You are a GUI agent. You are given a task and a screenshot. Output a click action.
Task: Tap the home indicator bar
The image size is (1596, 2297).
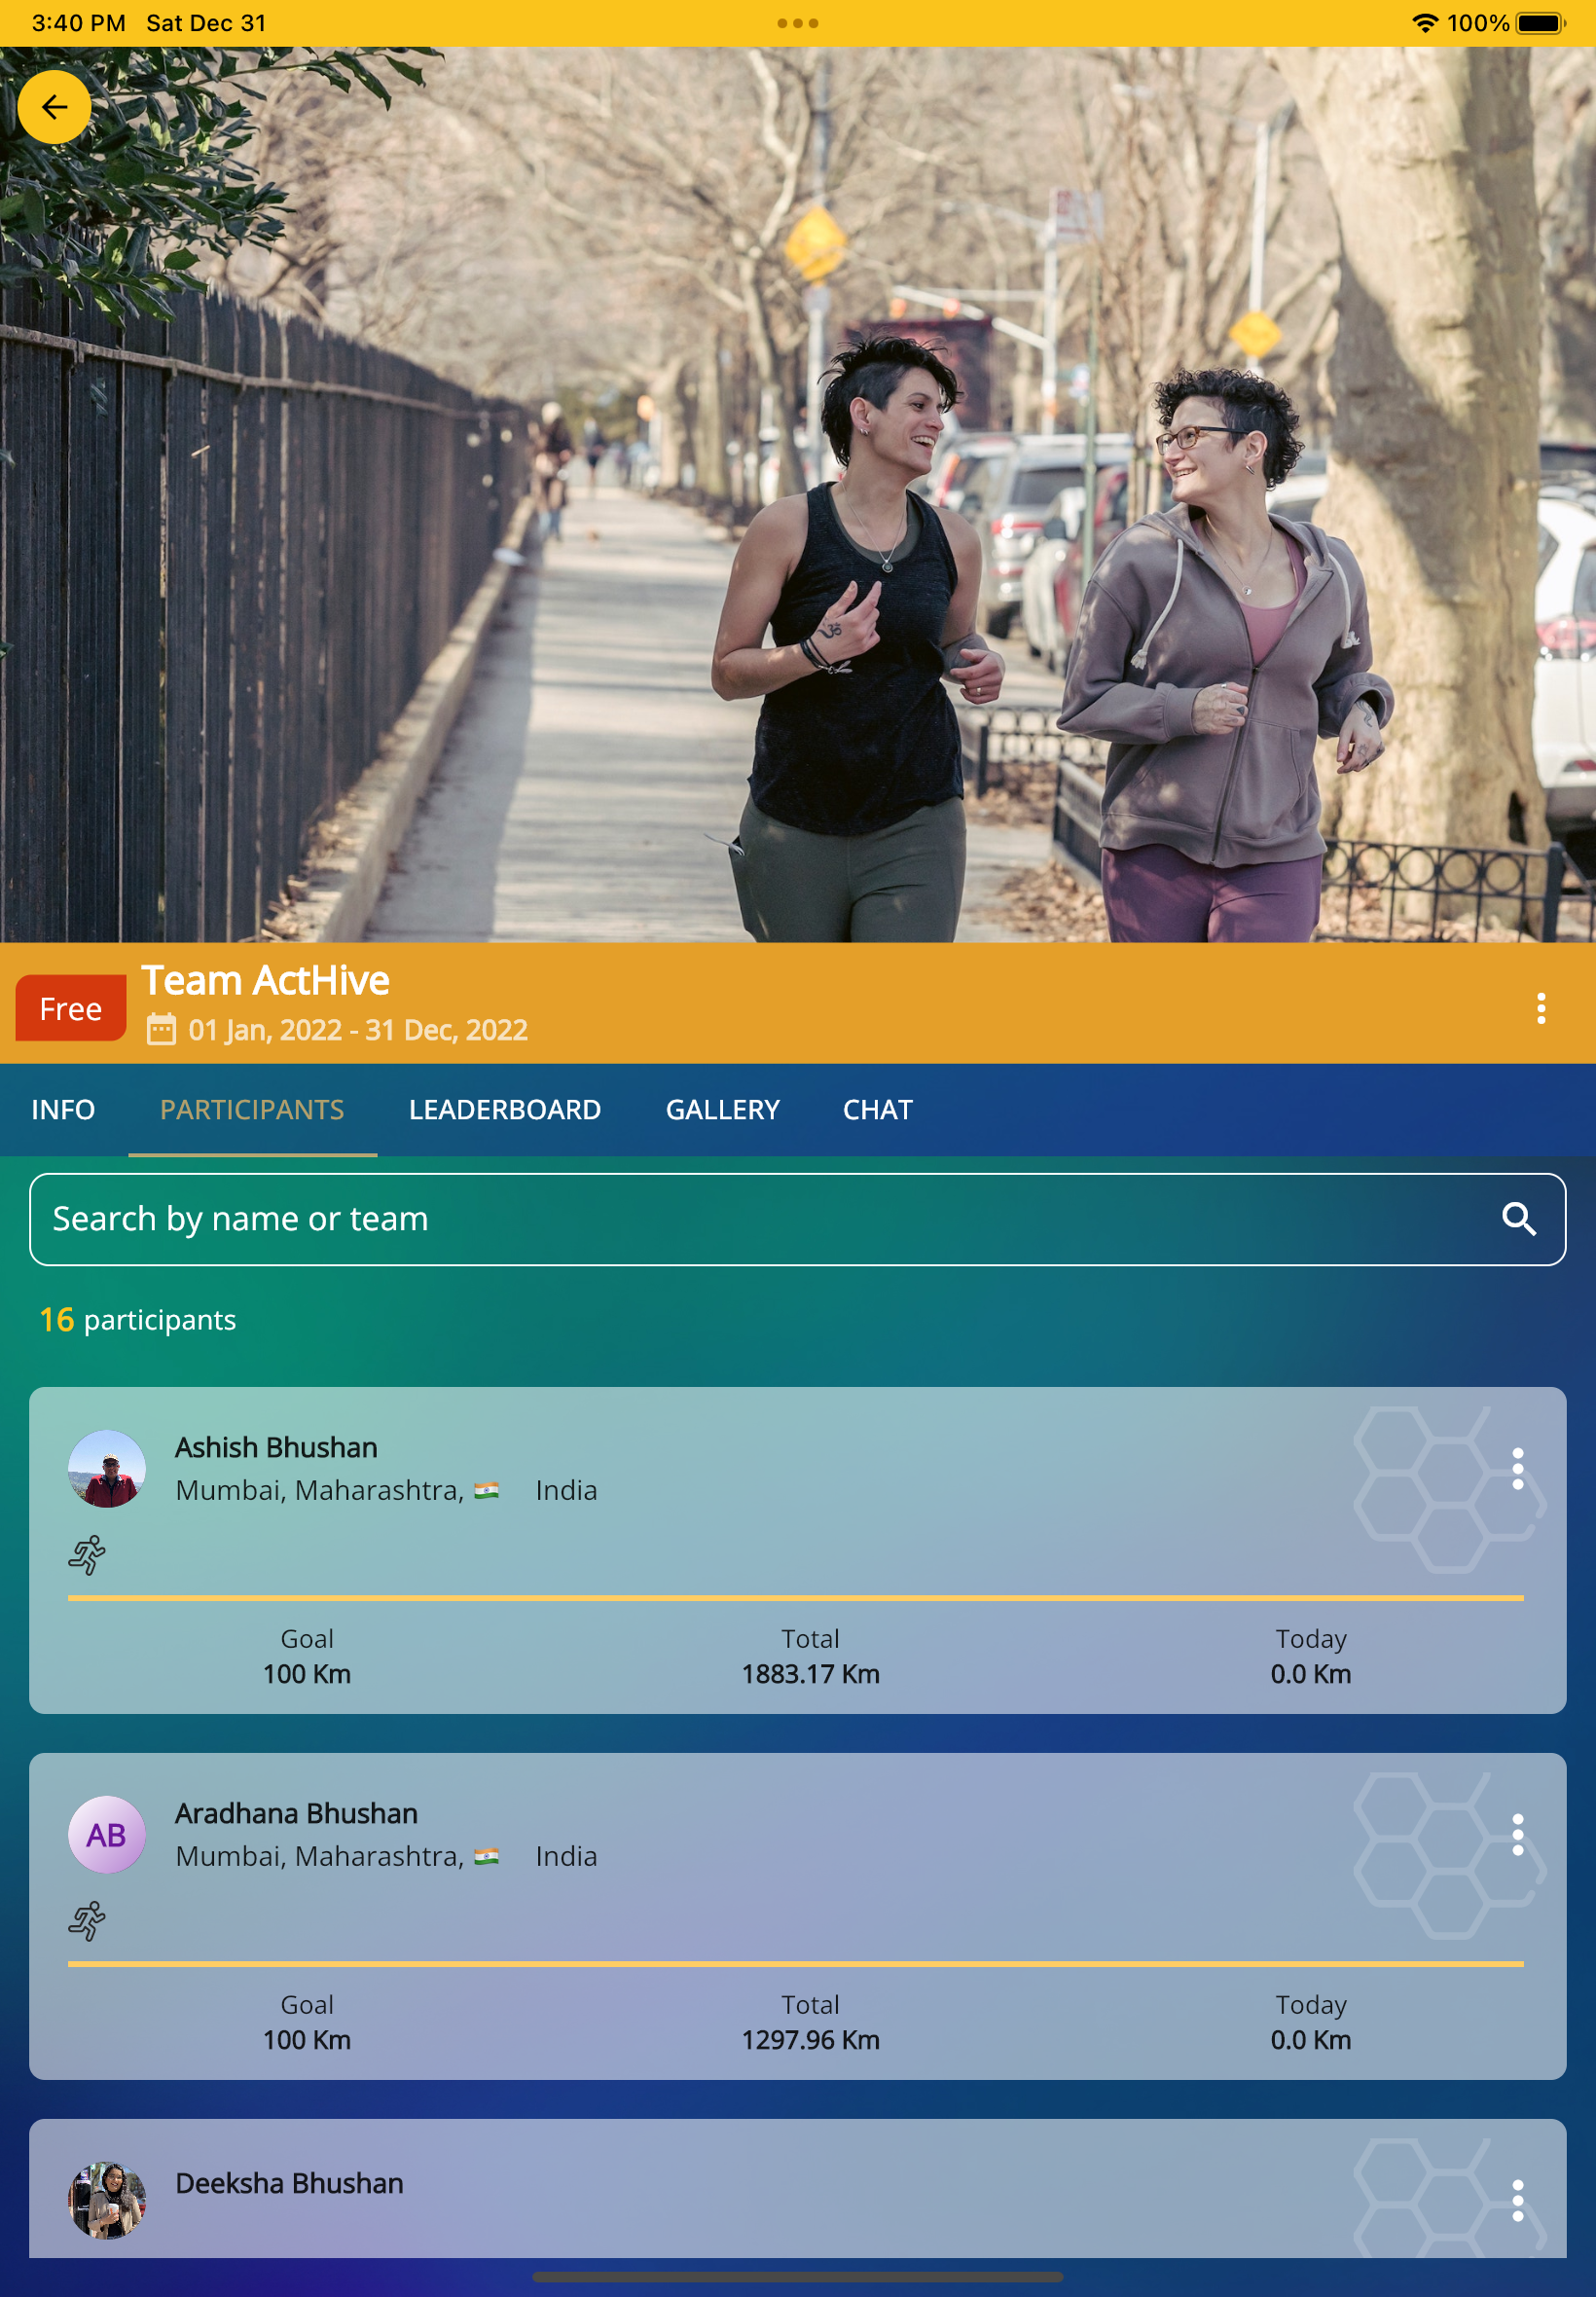tap(797, 2277)
